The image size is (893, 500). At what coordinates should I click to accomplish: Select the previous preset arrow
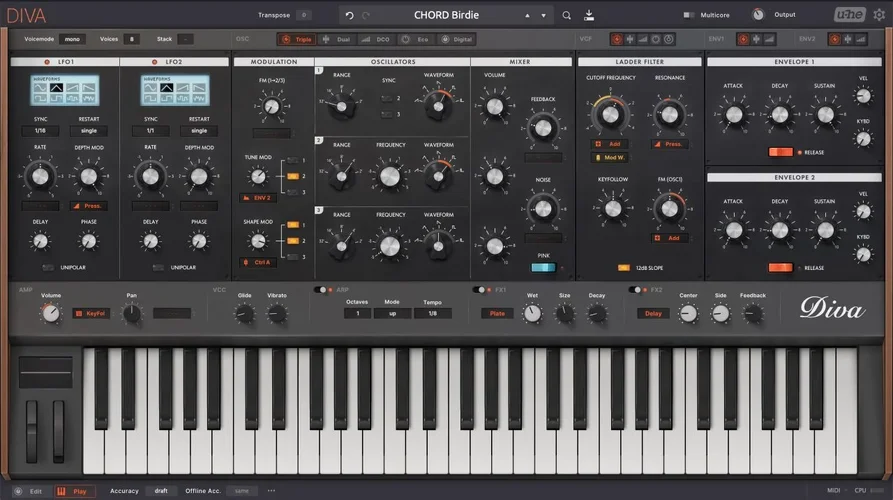(528, 16)
